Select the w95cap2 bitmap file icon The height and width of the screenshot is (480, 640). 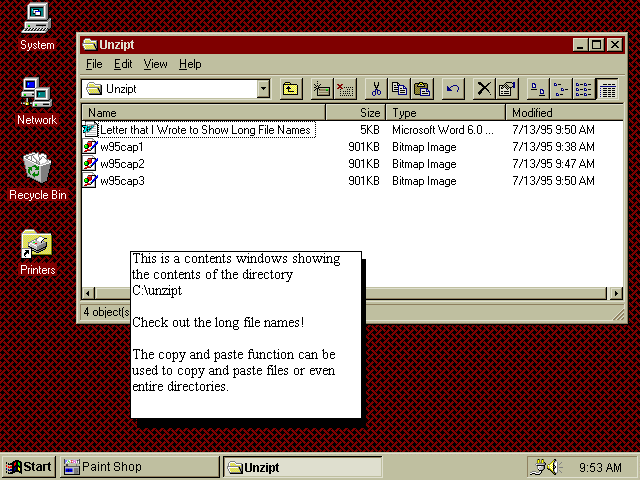point(90,164)
